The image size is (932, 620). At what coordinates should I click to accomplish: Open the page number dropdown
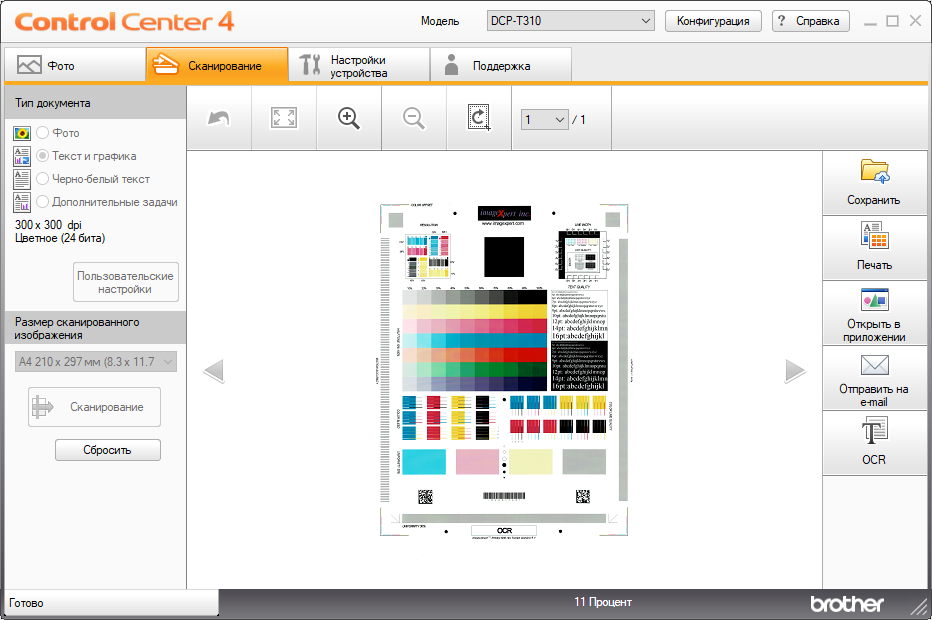click(x=544, y=119)
